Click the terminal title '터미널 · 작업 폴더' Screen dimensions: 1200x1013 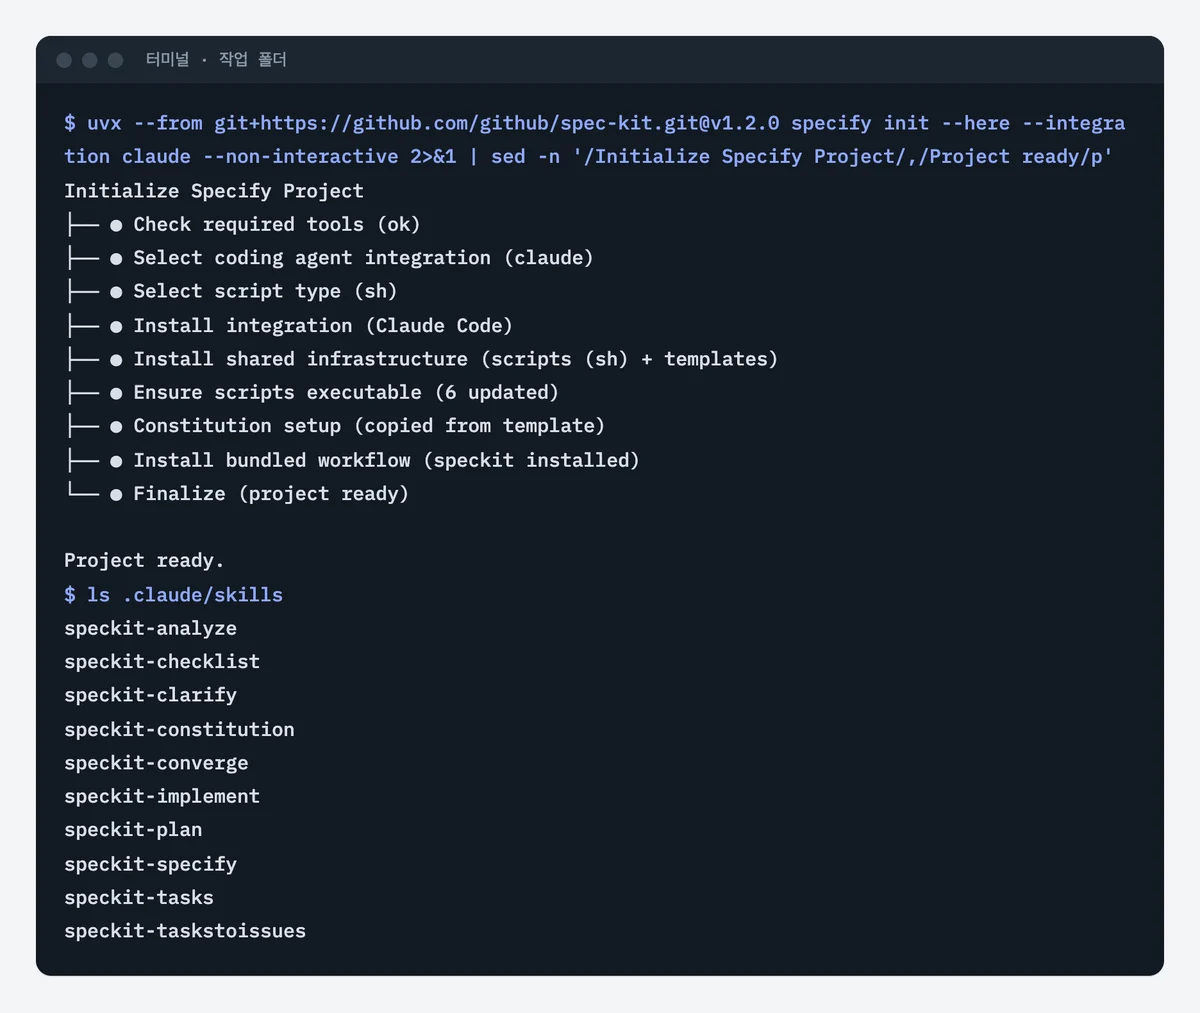coord(216,60)
